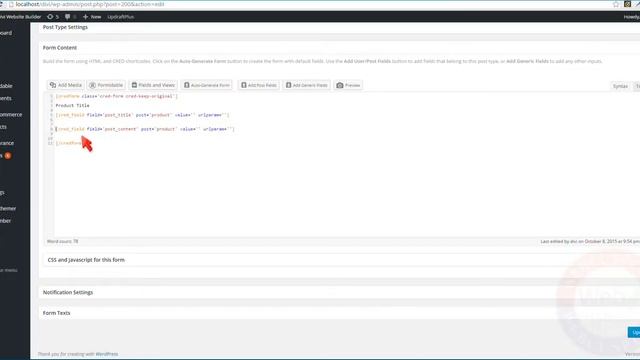Viewport: 640px width, 360px height.
Task: Open the comments bubble in admin bar
Action: tap(70, 17)
